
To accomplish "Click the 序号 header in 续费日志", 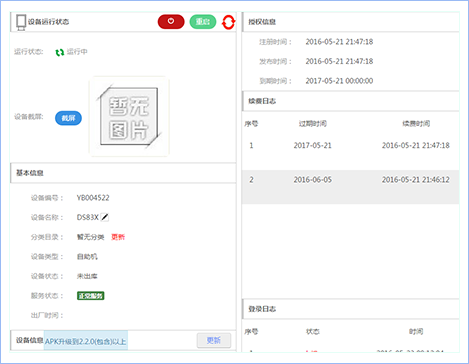I will pos(251,124).
